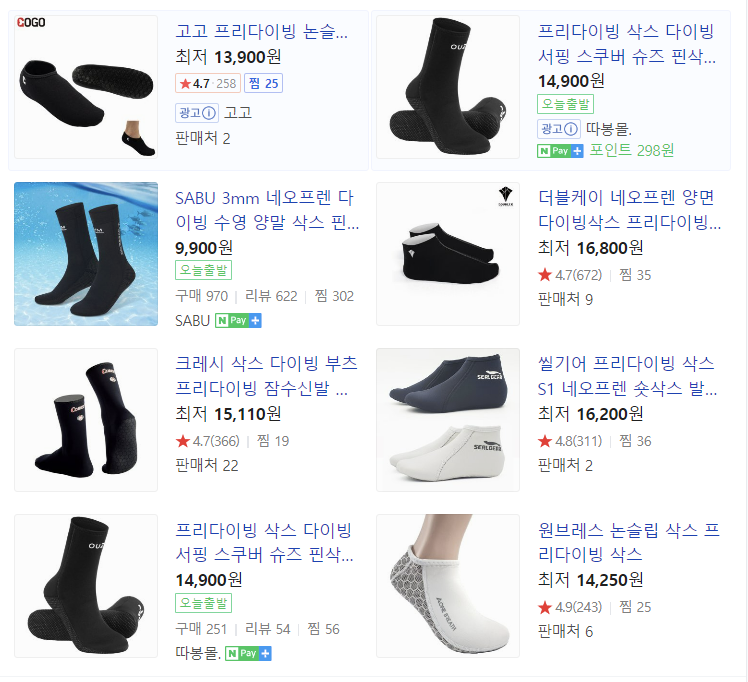Open SABU 3mm 네오프렌 diving socks link

pyautogui.click(x=267, y=210)
